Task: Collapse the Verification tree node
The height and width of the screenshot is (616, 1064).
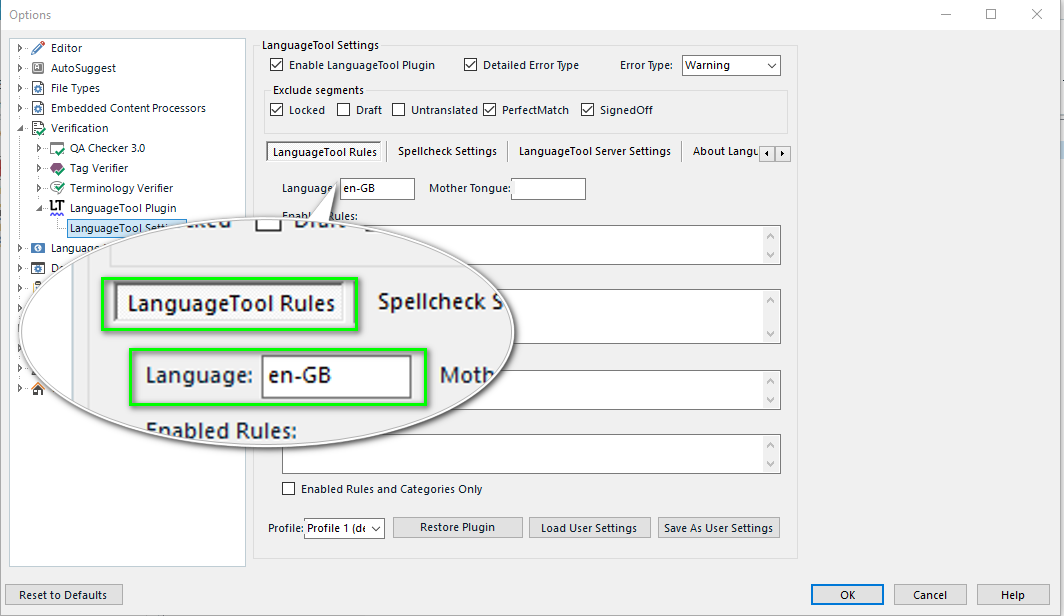Action: point(20,128)
